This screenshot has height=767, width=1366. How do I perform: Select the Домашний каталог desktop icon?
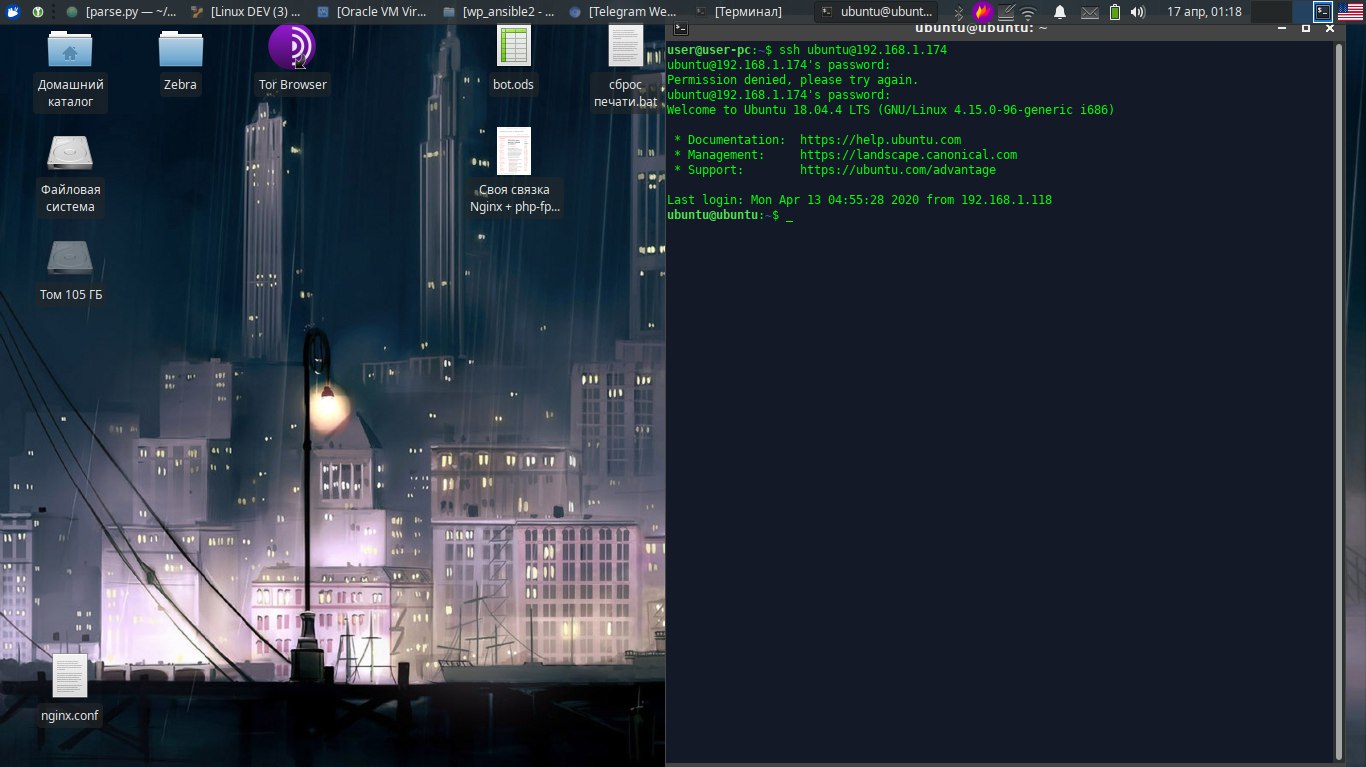(x=70, y=68)
